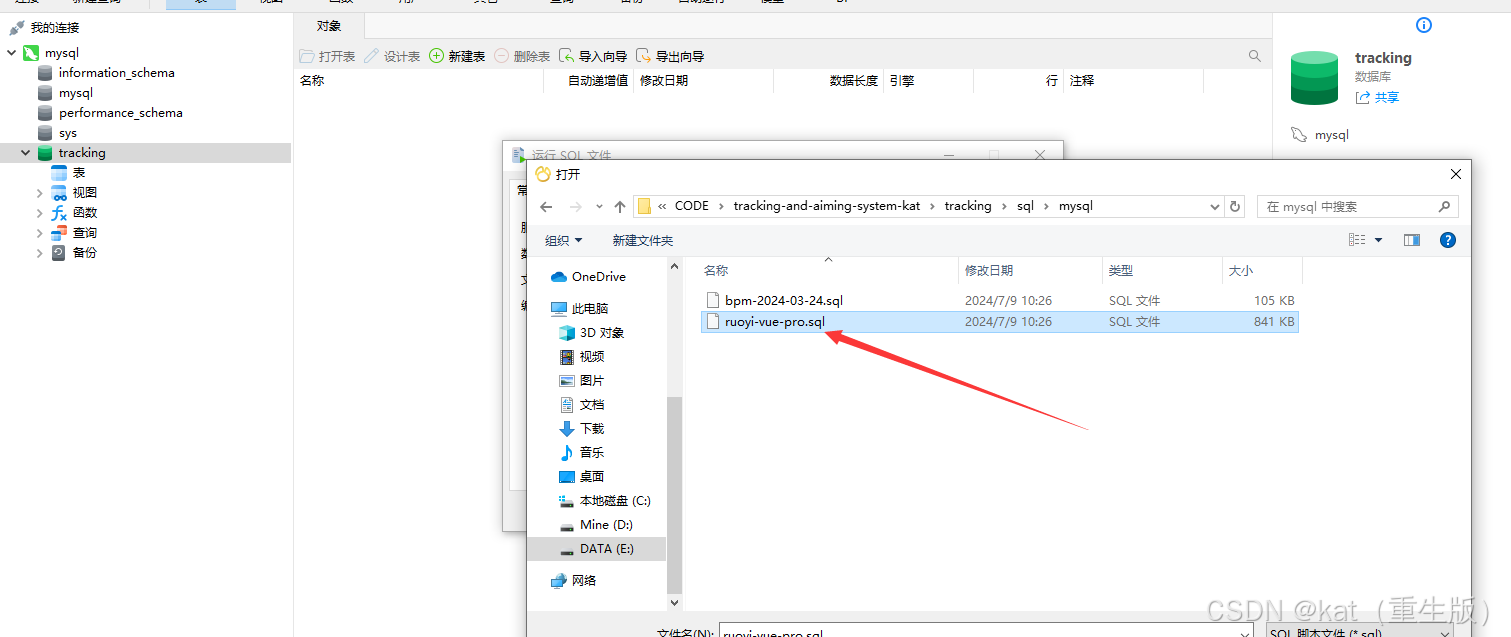Switch to the 对象 tab

tap(326, 25)
